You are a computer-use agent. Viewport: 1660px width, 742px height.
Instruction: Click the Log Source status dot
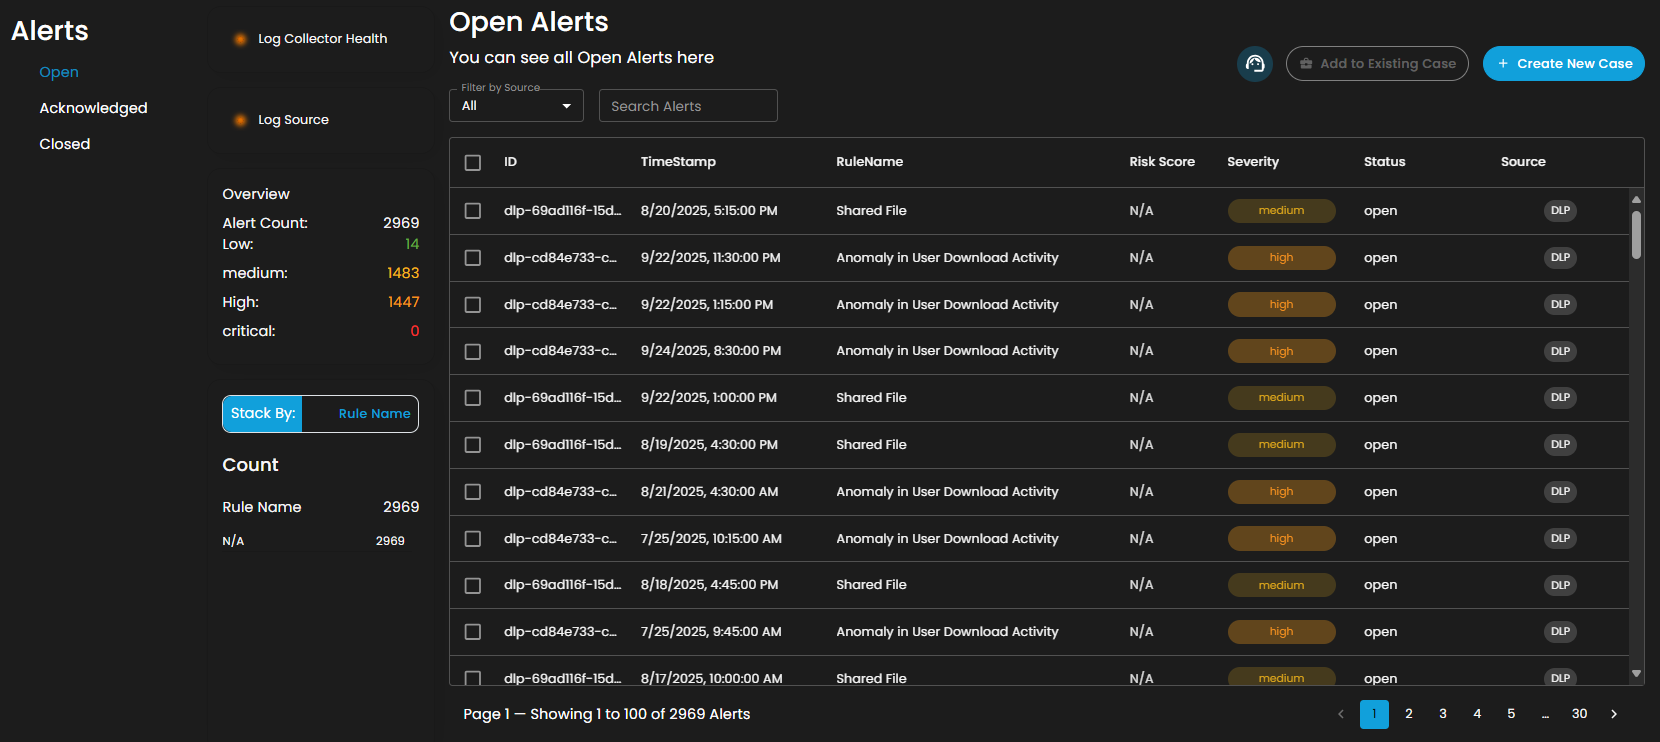pos(240,120)
